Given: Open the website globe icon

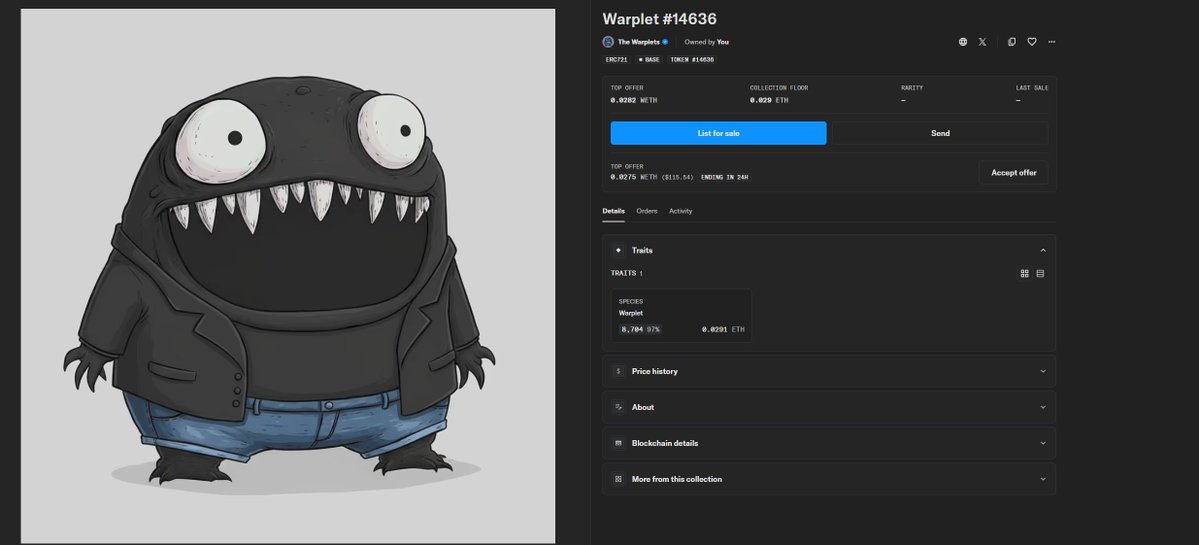Looking at the screenshot, I should click(962, 42).
